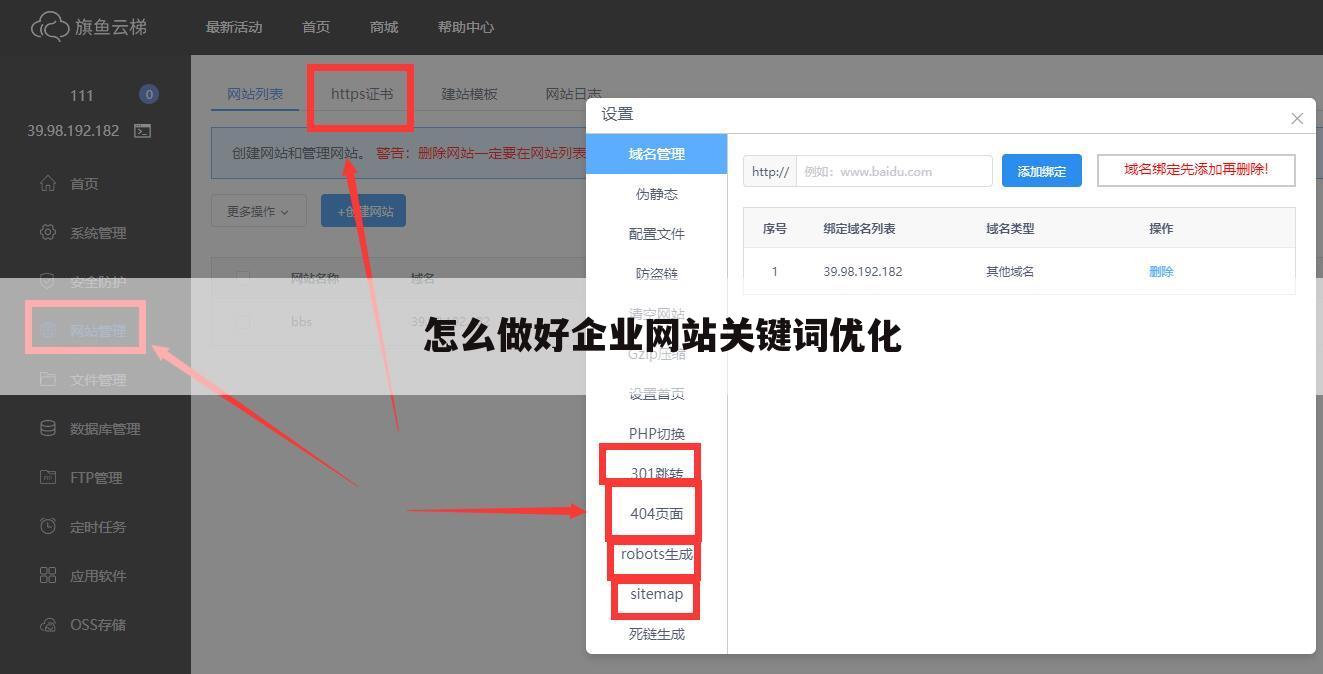The height and width of the screenshot is (674, 1323).
Task: Focus the domain input field after http://
Action: [x=894, y=171]
